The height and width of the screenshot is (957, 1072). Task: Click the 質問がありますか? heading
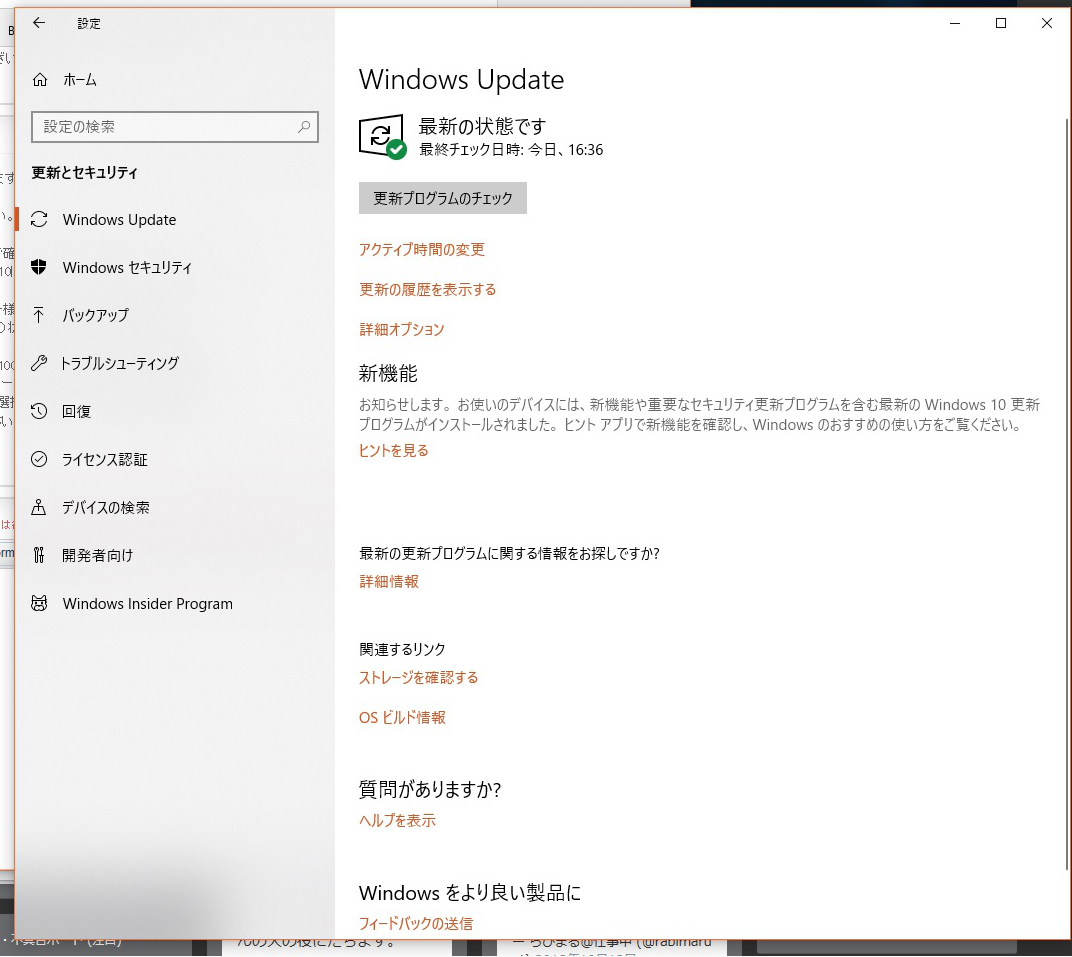tap(430, 790)
